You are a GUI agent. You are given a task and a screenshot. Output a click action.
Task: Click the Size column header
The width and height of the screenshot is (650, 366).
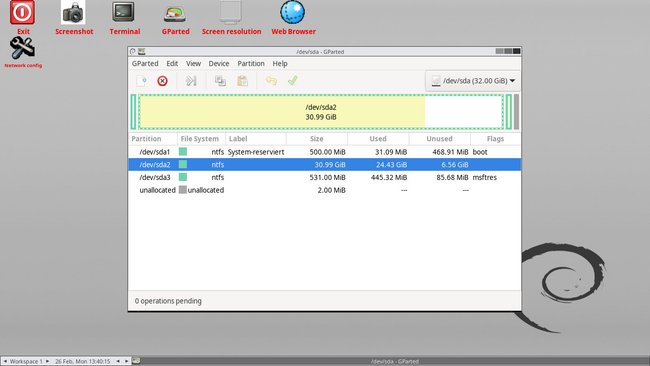click(x=317, y=139)
